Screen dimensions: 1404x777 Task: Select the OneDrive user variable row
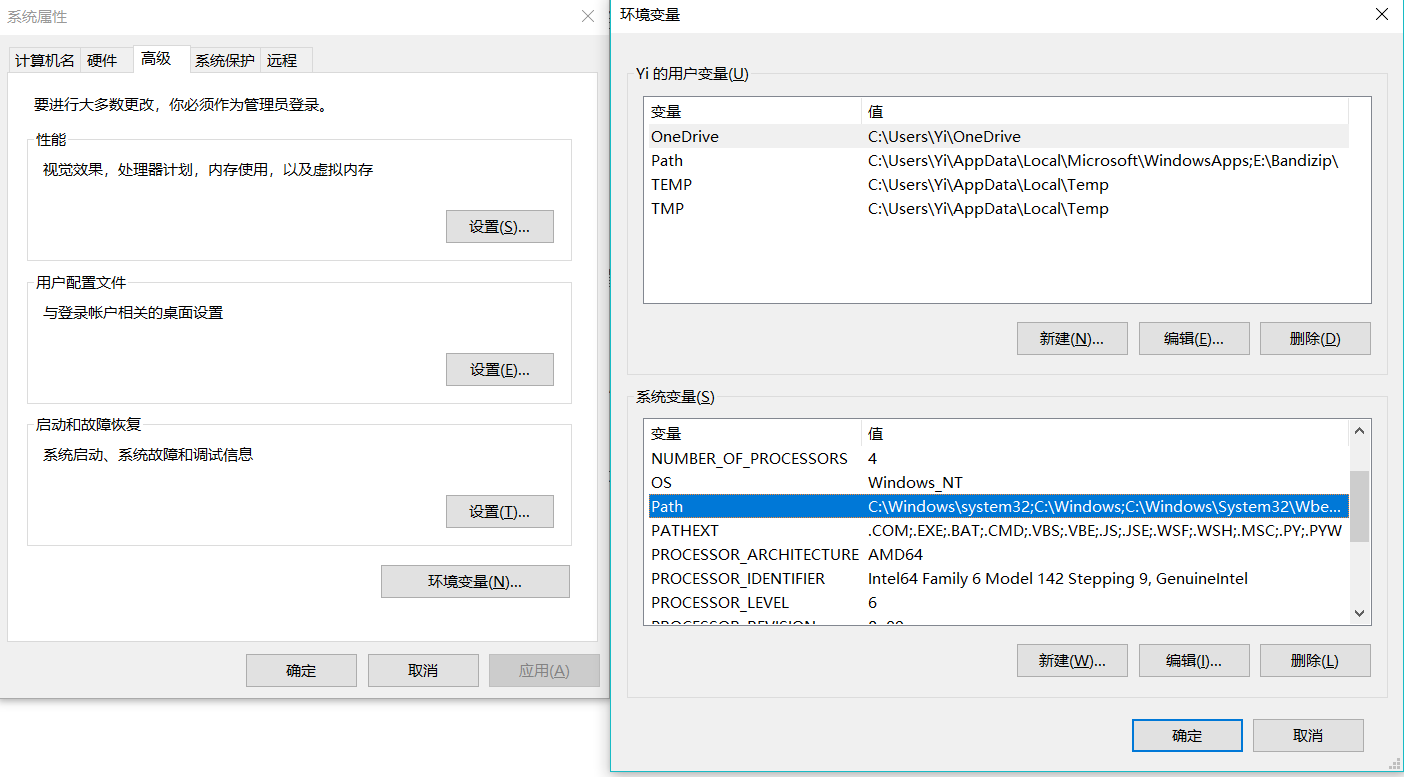click(998, 137)
